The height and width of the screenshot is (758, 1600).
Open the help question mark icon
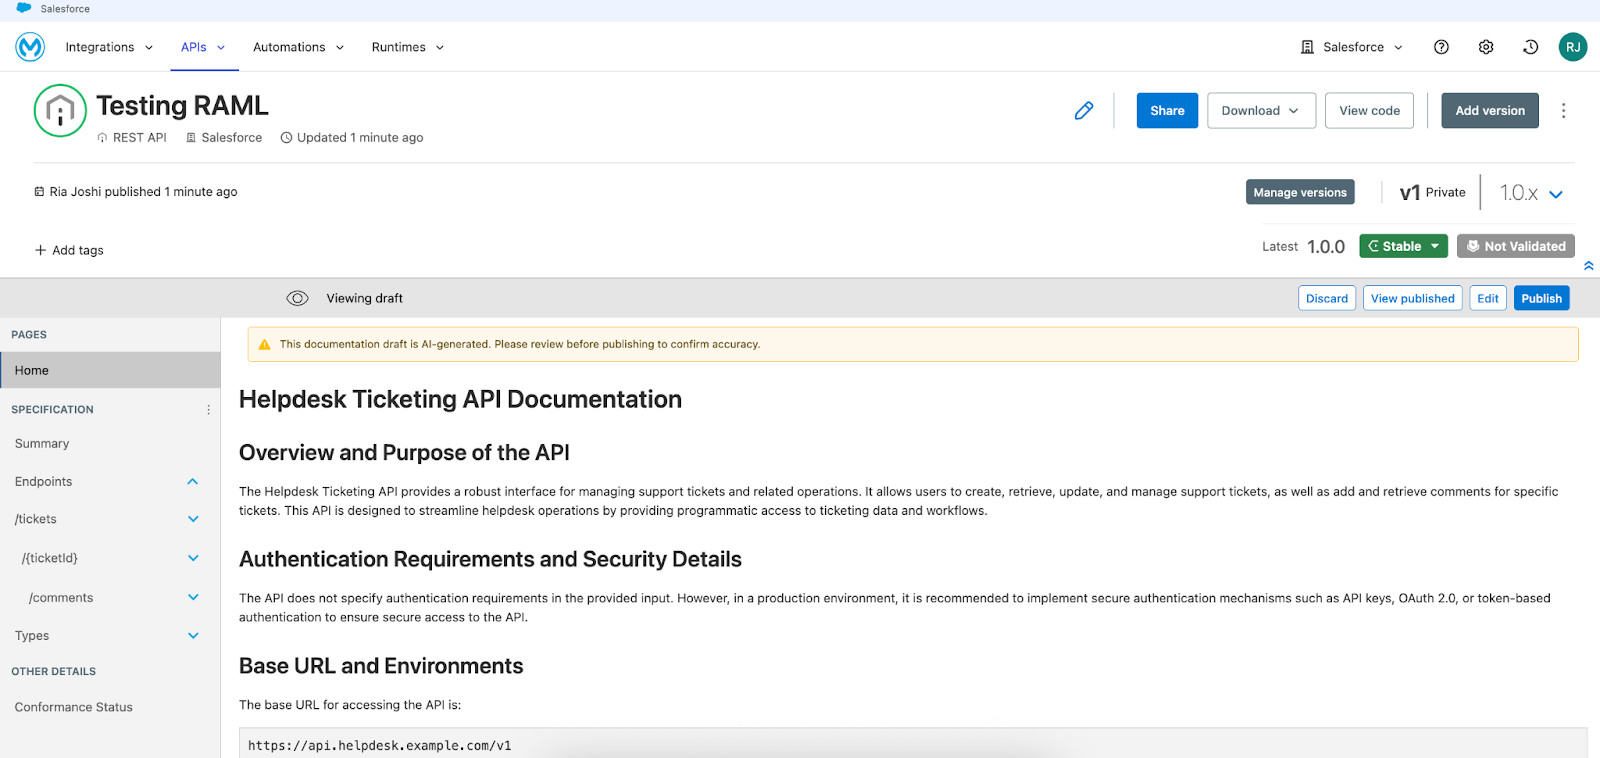point(1441,47)
